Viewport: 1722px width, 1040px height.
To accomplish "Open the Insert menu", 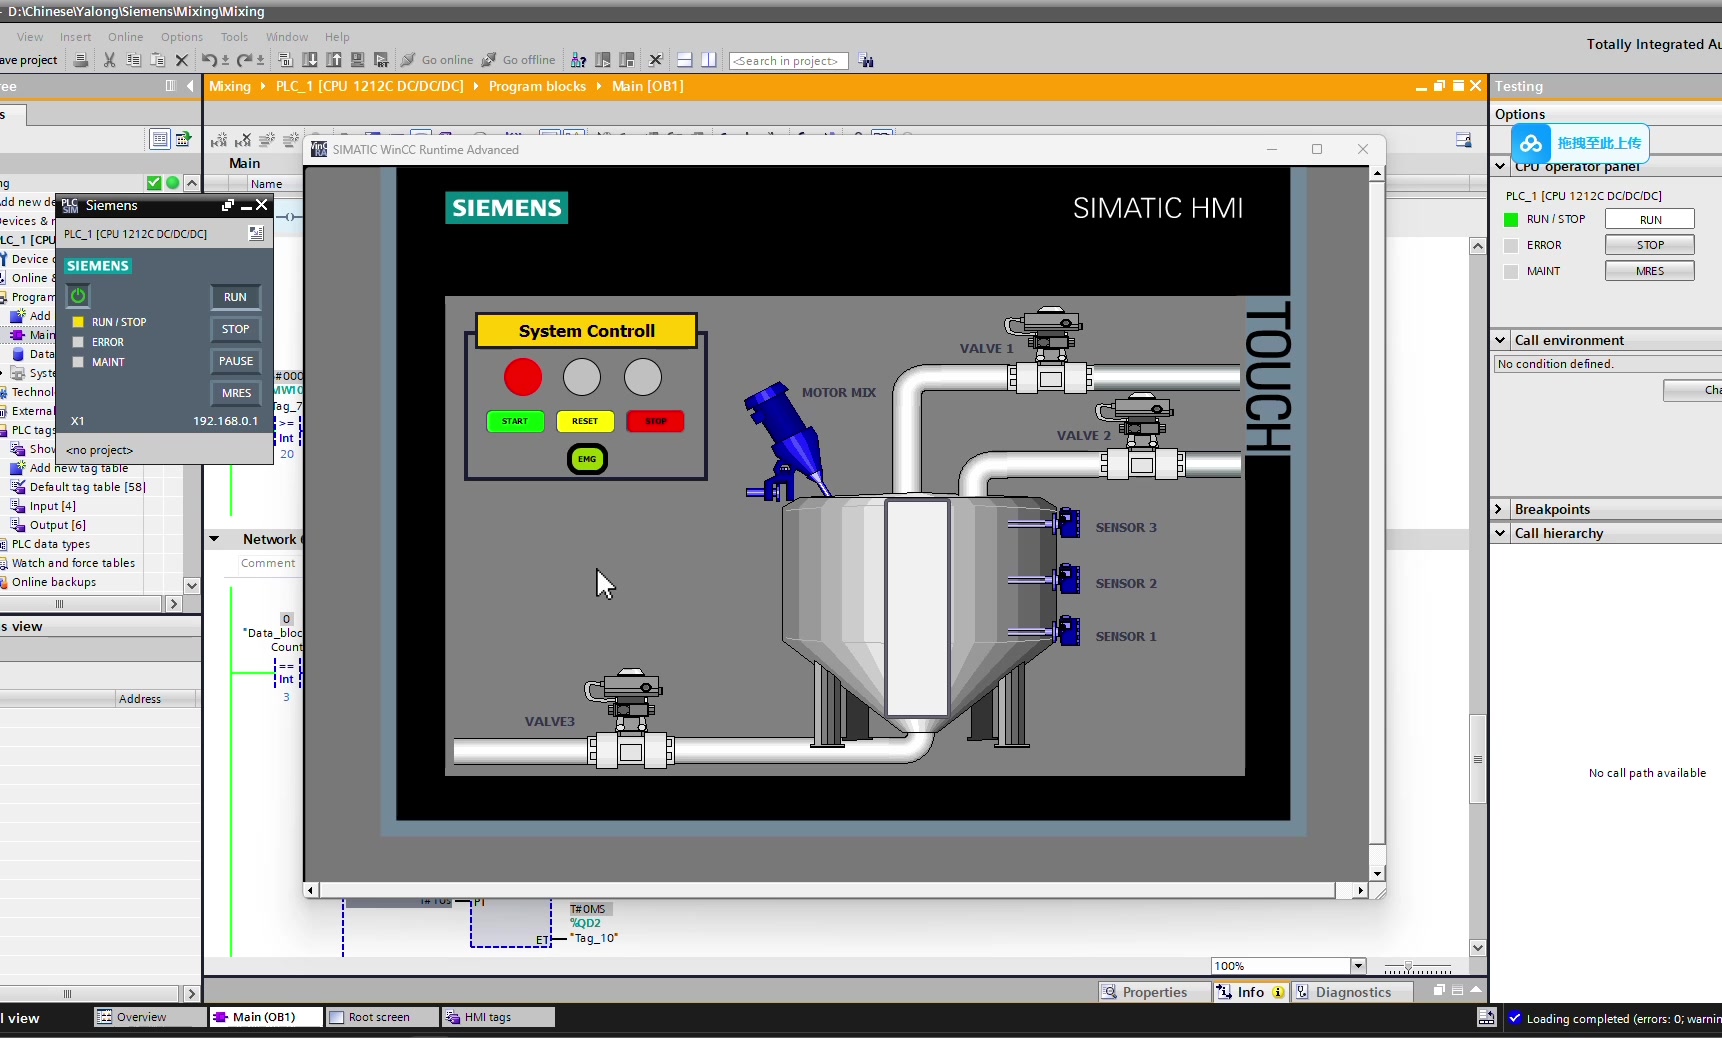I will click(76, 37).
